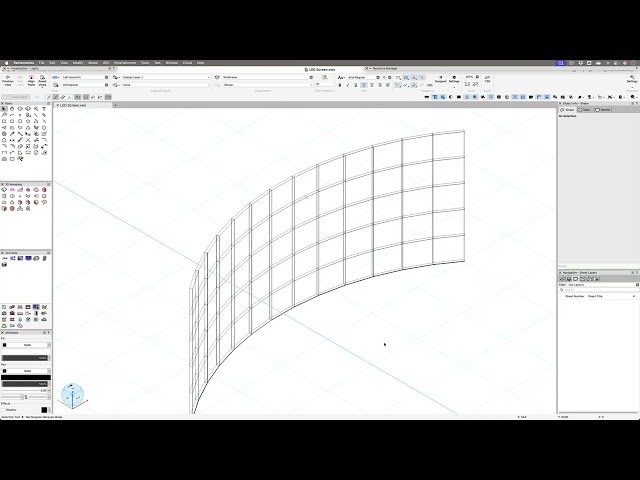This screenshot has height=480, width=640.
Task: Open the Entertainment menu
Action: coord(125,63)
